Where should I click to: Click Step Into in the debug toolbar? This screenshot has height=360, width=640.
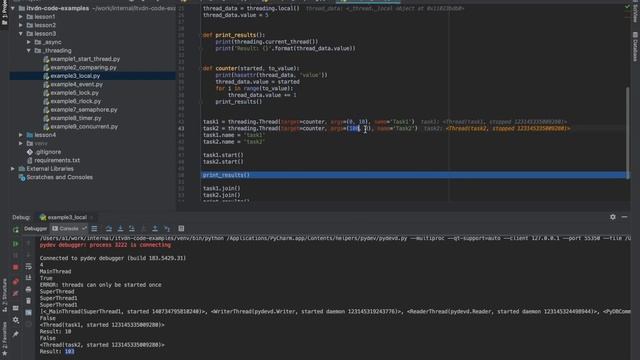click(x=120, y=229)
